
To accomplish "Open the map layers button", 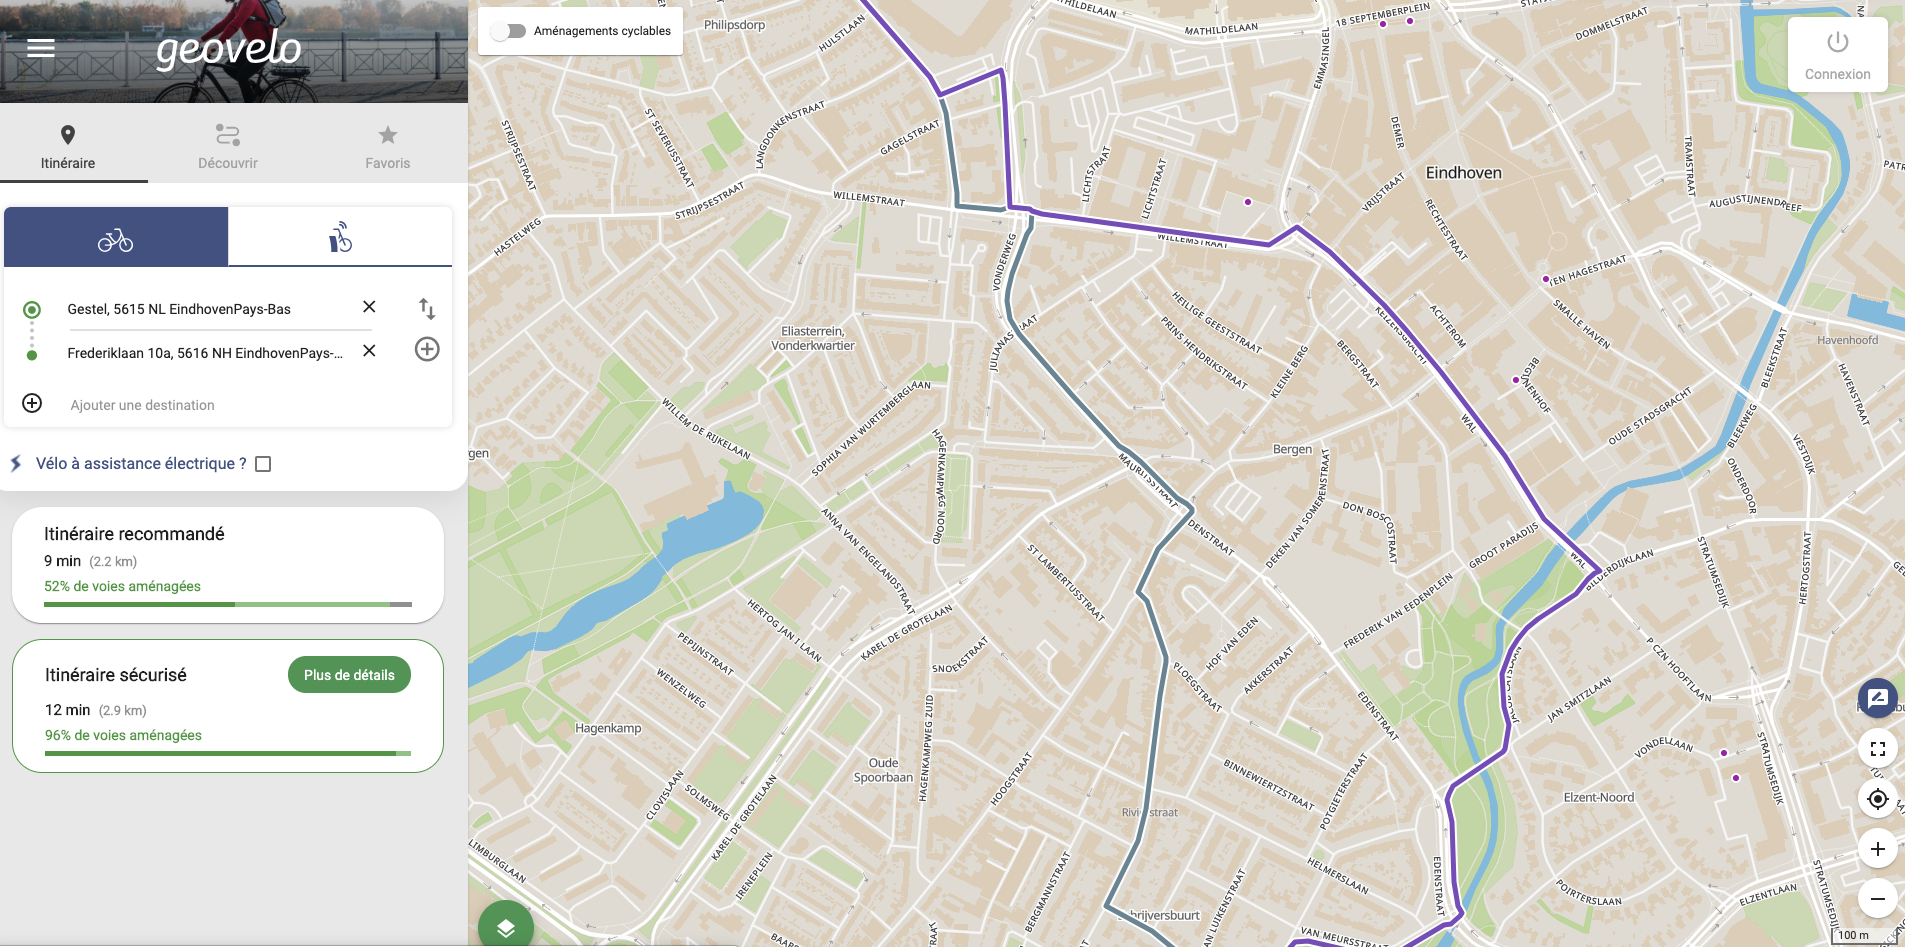I will (x=506, y=927).
